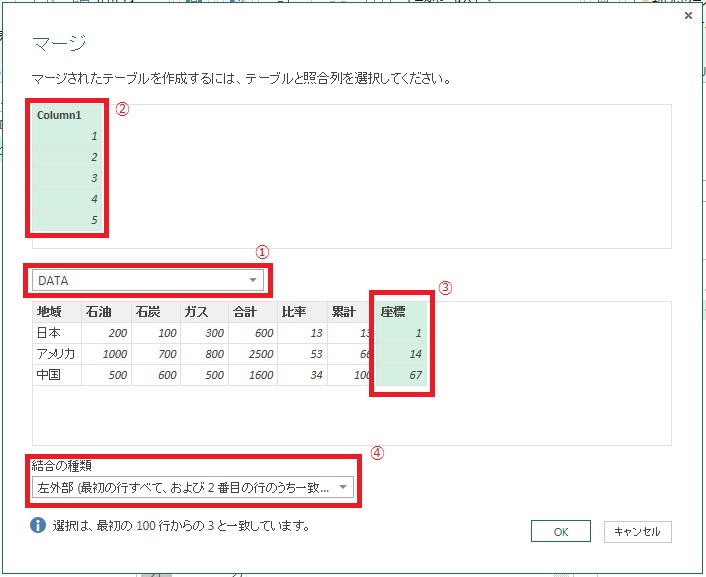
Task: Click 石油 value 1000
Action: [106, 354]
